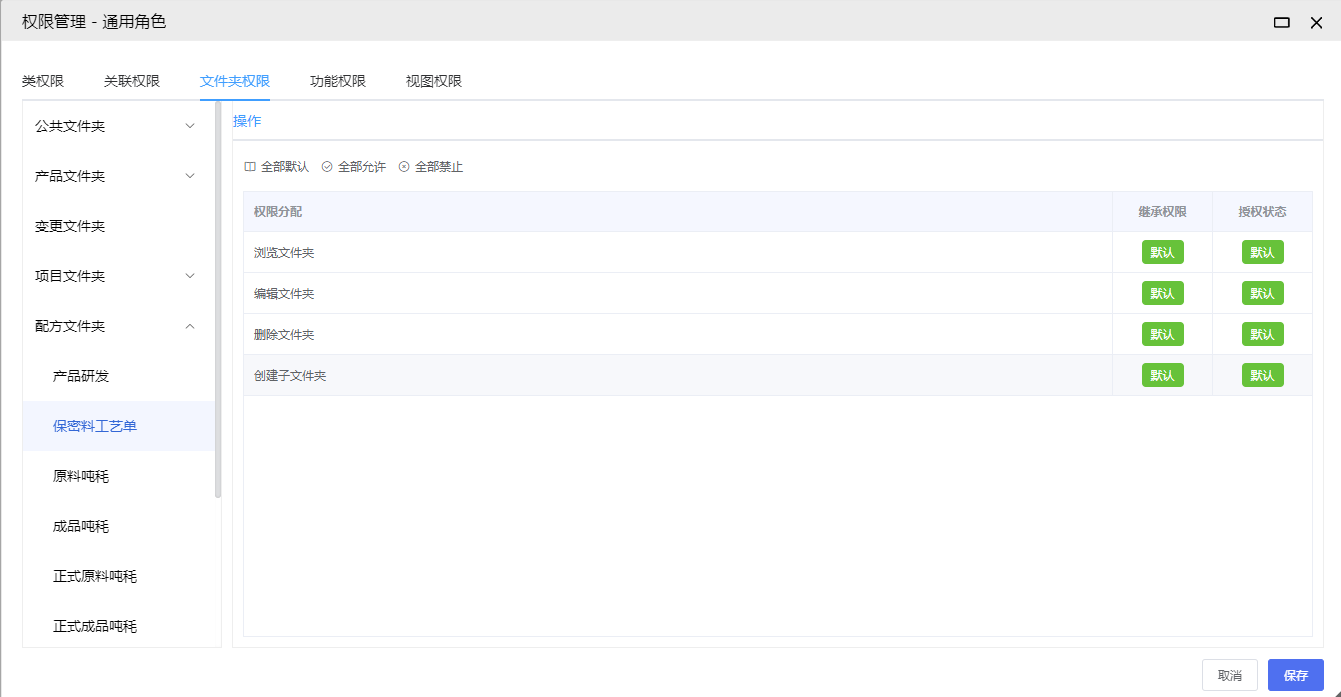Click the 保存 button
The width and height of the screenshot is (1341, 697).
click(1295, 675)
